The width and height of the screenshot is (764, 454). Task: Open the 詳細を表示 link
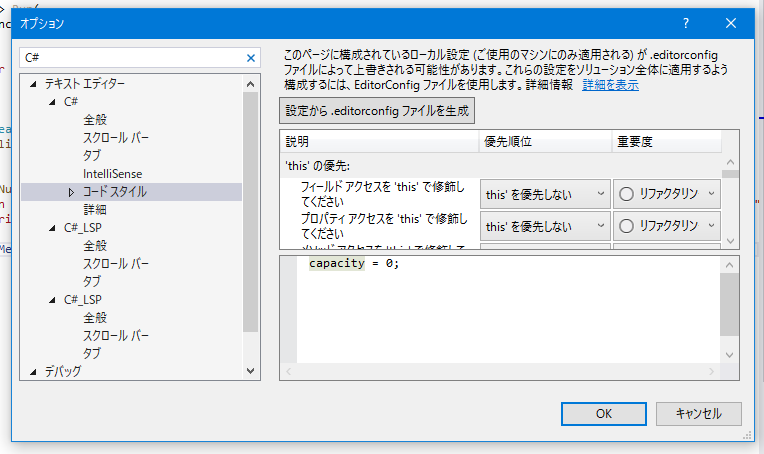[611, 85]
